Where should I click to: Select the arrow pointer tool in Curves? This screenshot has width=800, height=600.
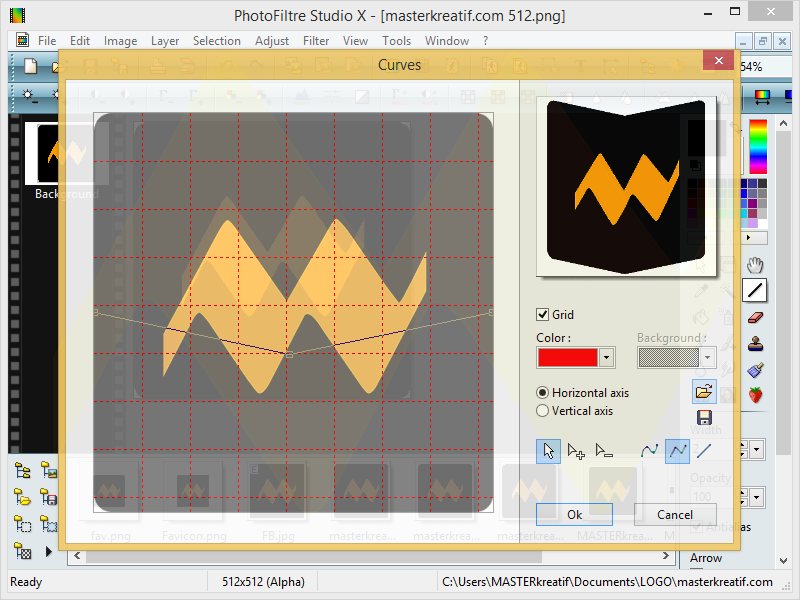(x=548, y=451)
